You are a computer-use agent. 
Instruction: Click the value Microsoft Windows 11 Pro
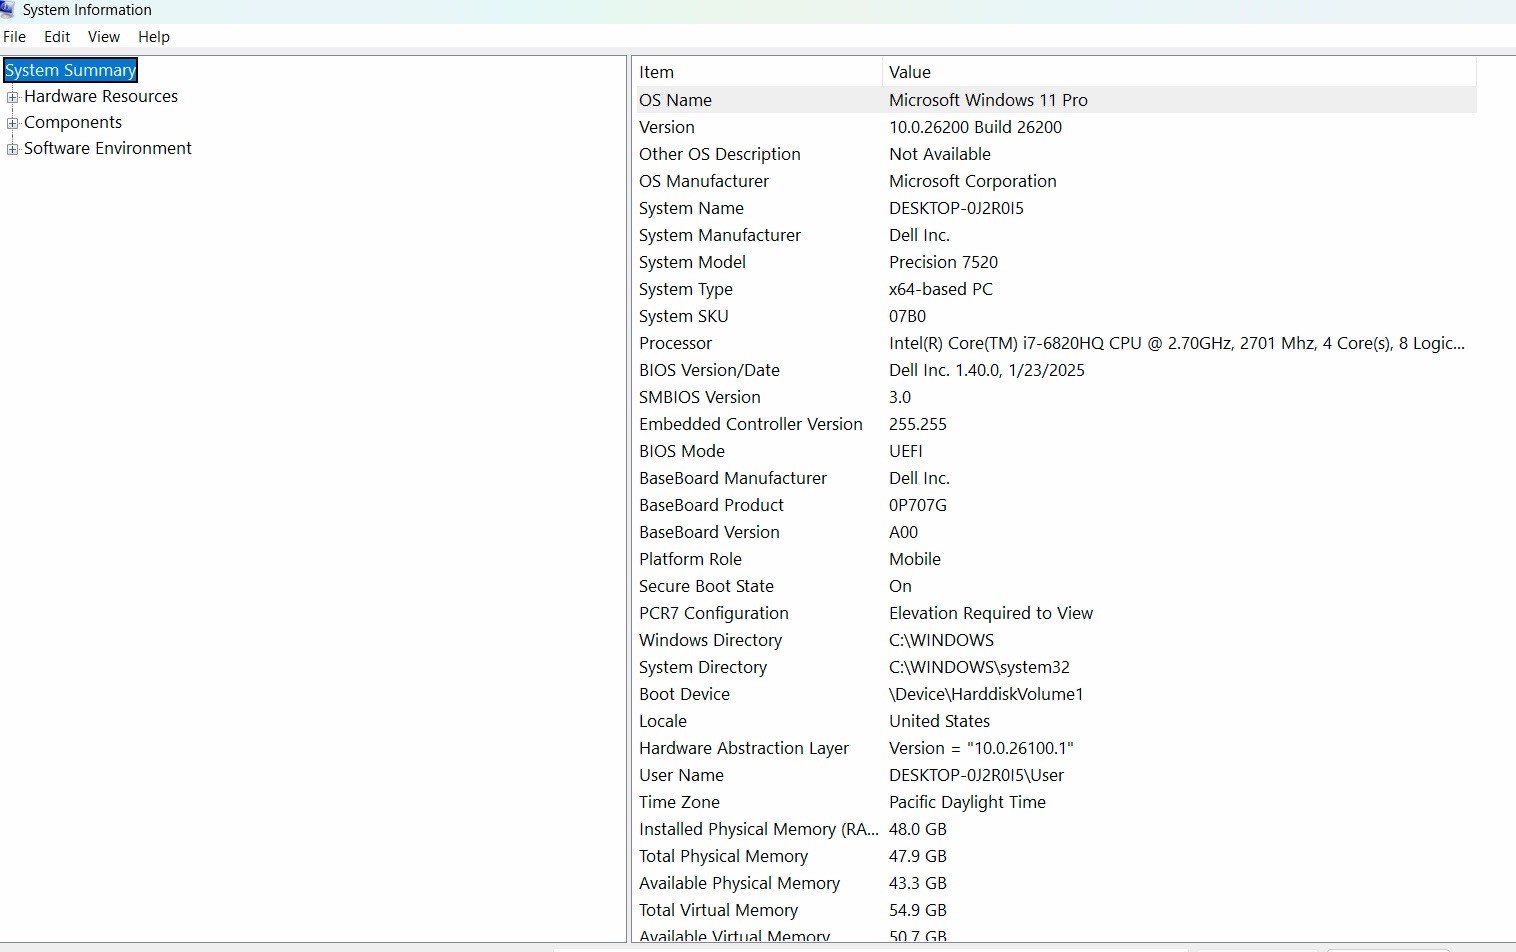tap(988, 100)
